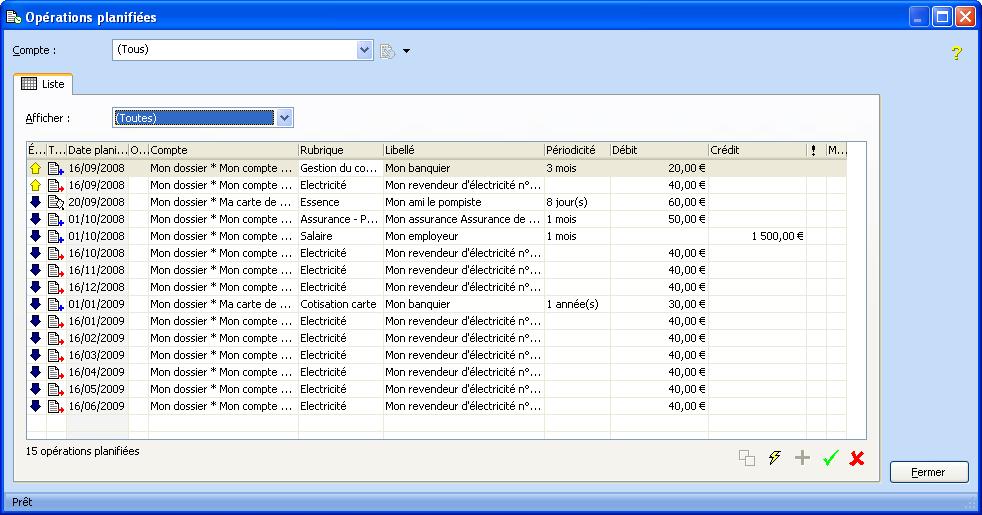Sort by the Périodicité column header
The height and width of the screenshot is (515, 982).
576,150
